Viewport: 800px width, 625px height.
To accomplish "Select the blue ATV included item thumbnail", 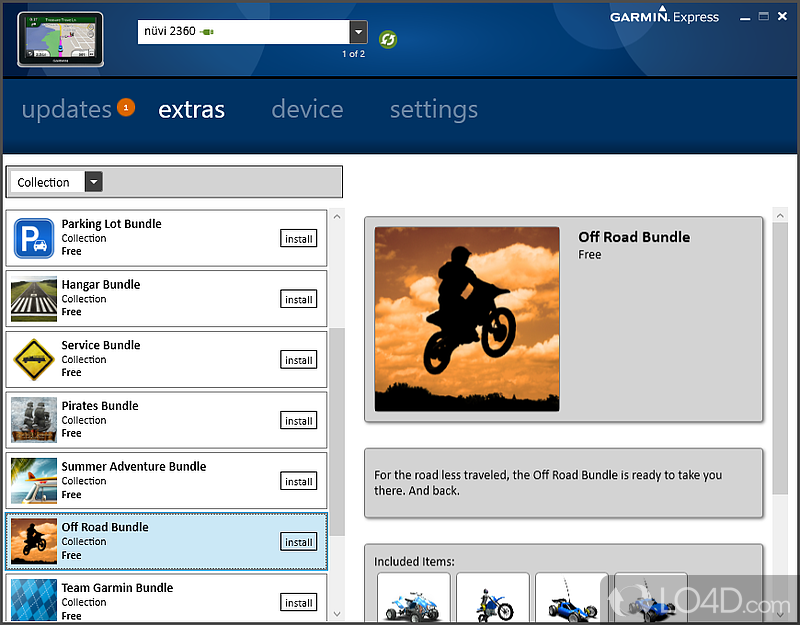I will point(413,600).
